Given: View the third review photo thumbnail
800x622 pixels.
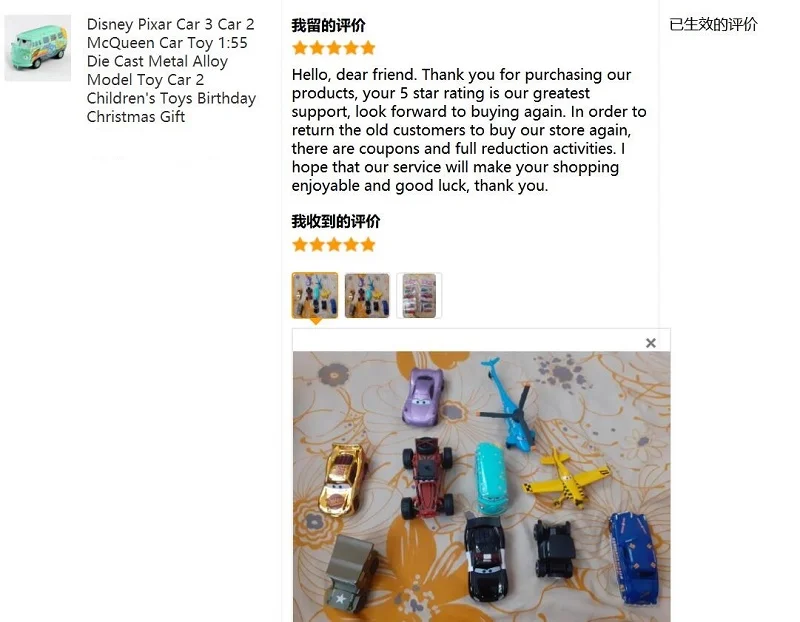Looking at the screenshot, I should (419, 295).
